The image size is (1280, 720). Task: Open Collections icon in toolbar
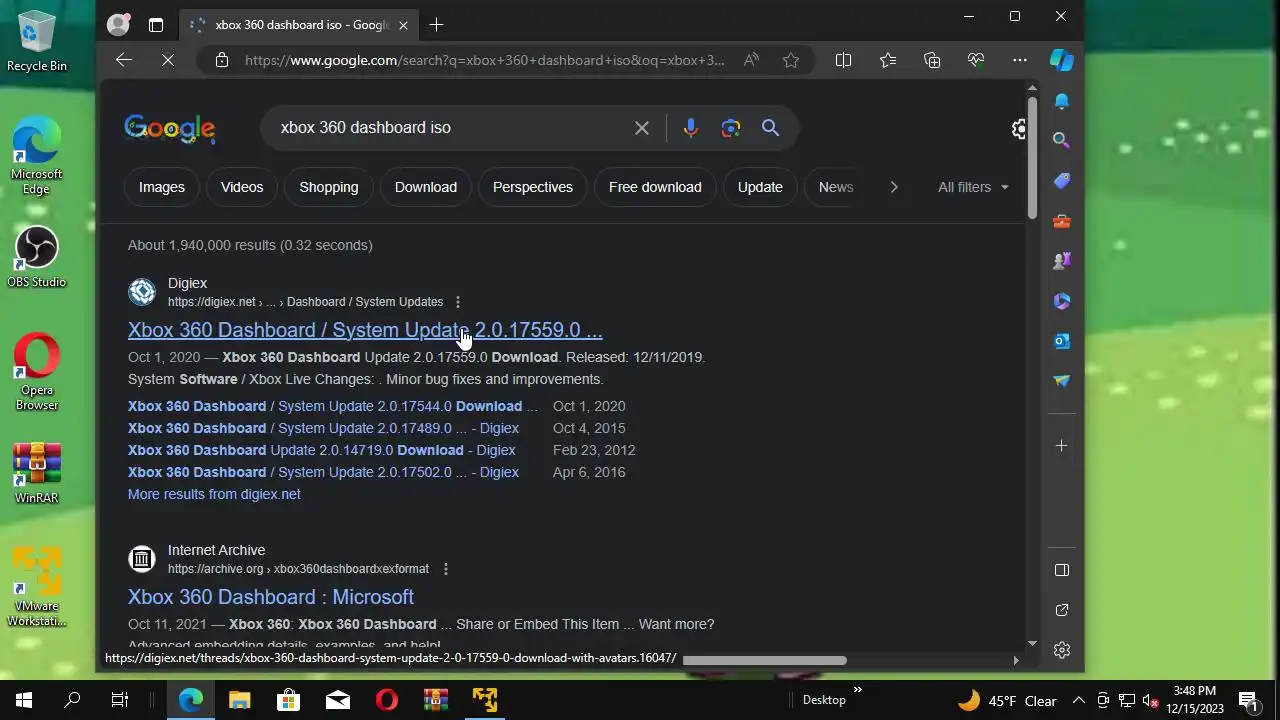pos(932,60)
